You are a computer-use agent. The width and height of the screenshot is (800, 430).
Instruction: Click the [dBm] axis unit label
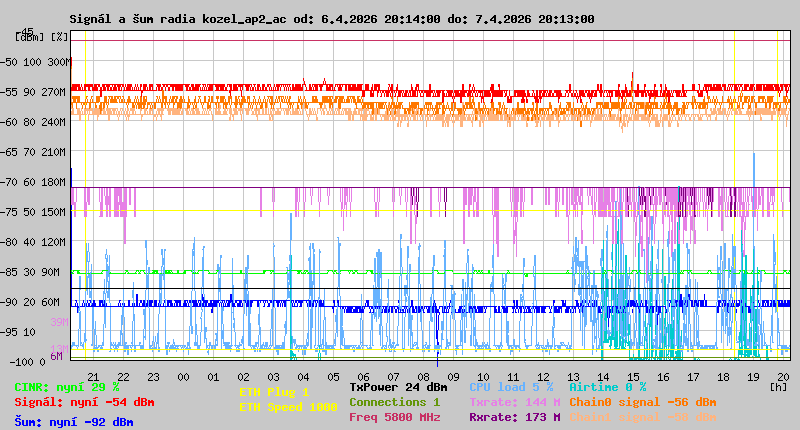(x=28, y=37)
